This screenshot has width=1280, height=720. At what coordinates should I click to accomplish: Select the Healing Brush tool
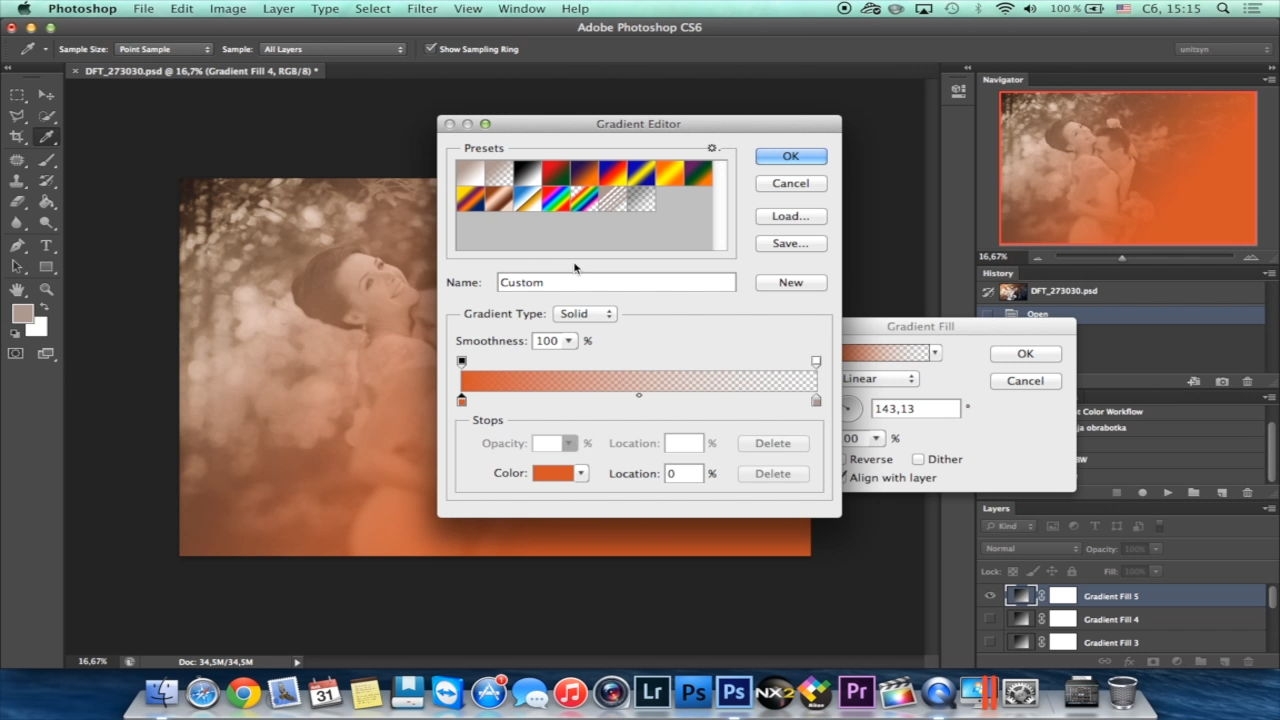[x=18, y=160]
